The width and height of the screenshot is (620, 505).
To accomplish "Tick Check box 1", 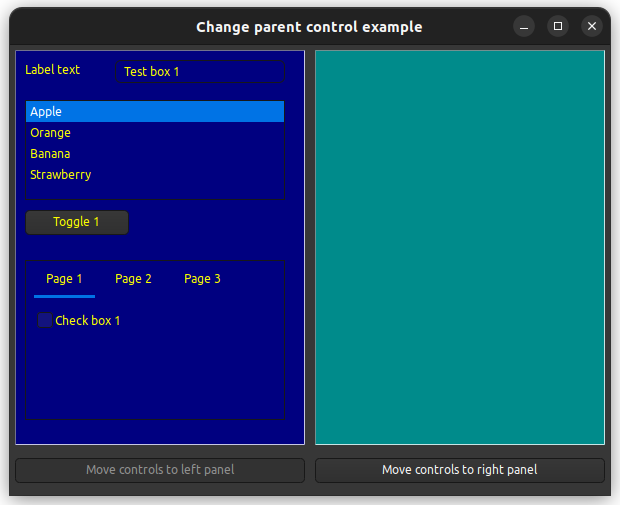I will tap(45, 320).
